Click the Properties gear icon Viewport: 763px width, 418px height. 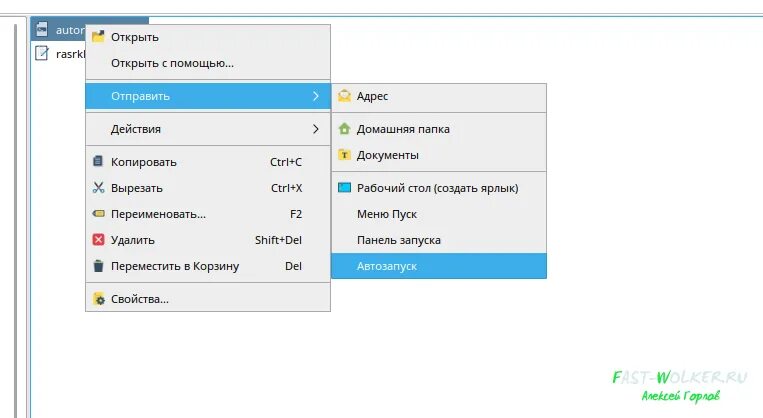pyautogui.click(x=98, y=299)
